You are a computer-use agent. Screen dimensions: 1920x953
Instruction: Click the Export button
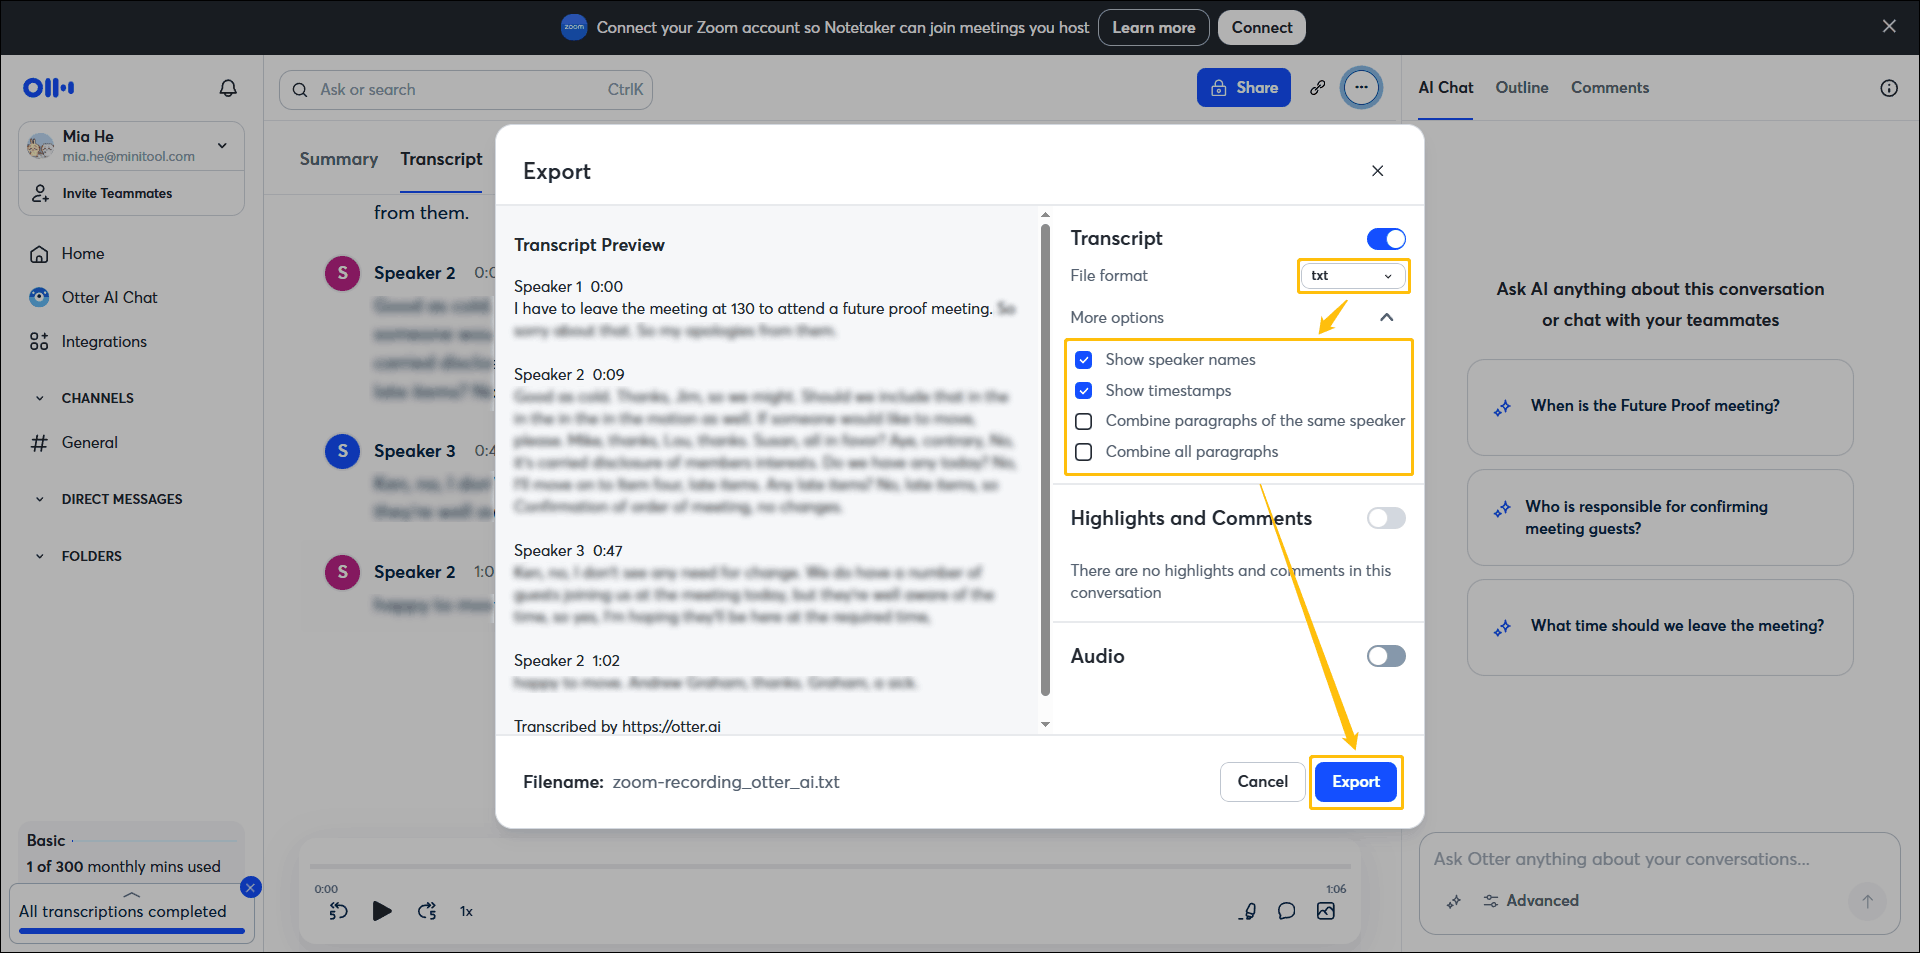click(x=1356, y=781)
